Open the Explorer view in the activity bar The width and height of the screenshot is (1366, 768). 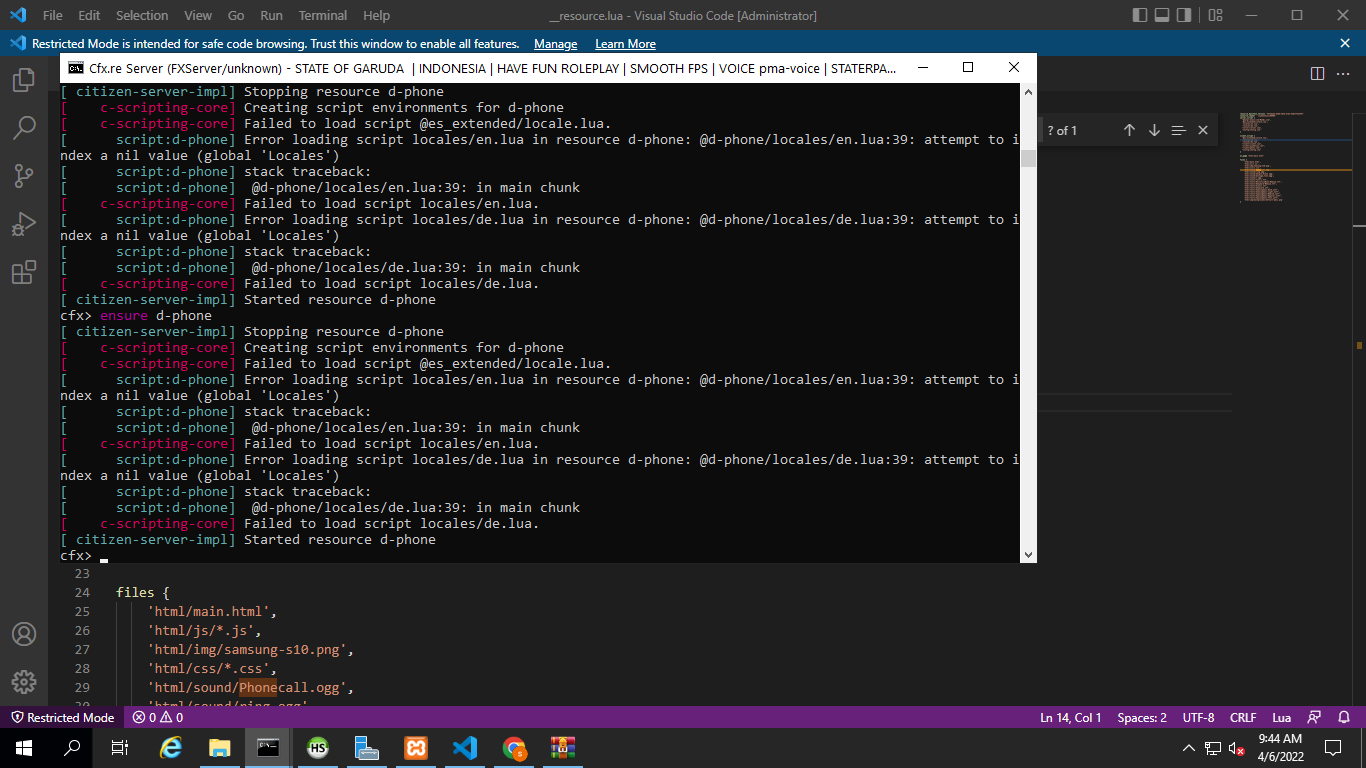(x=24, y=81)
